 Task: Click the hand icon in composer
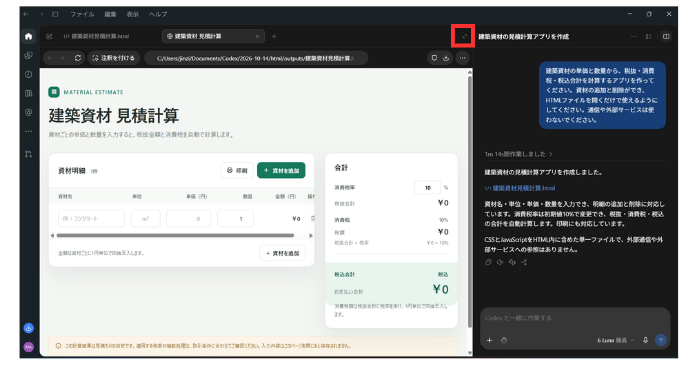[504, 341]
